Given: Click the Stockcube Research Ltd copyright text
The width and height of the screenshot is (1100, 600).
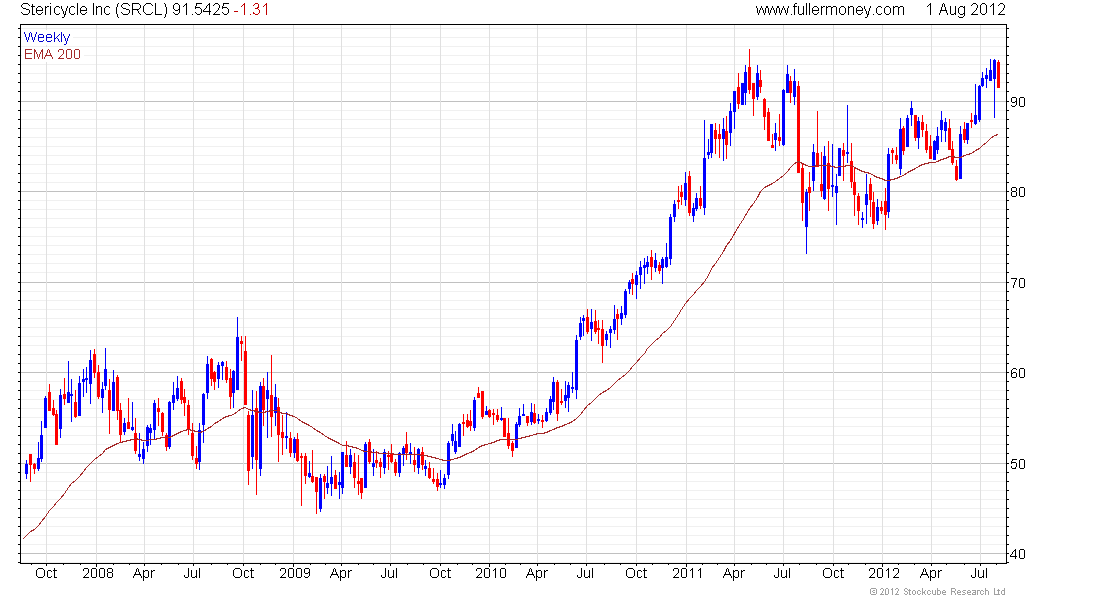Looking at the screenshot, I should (937, 592).
